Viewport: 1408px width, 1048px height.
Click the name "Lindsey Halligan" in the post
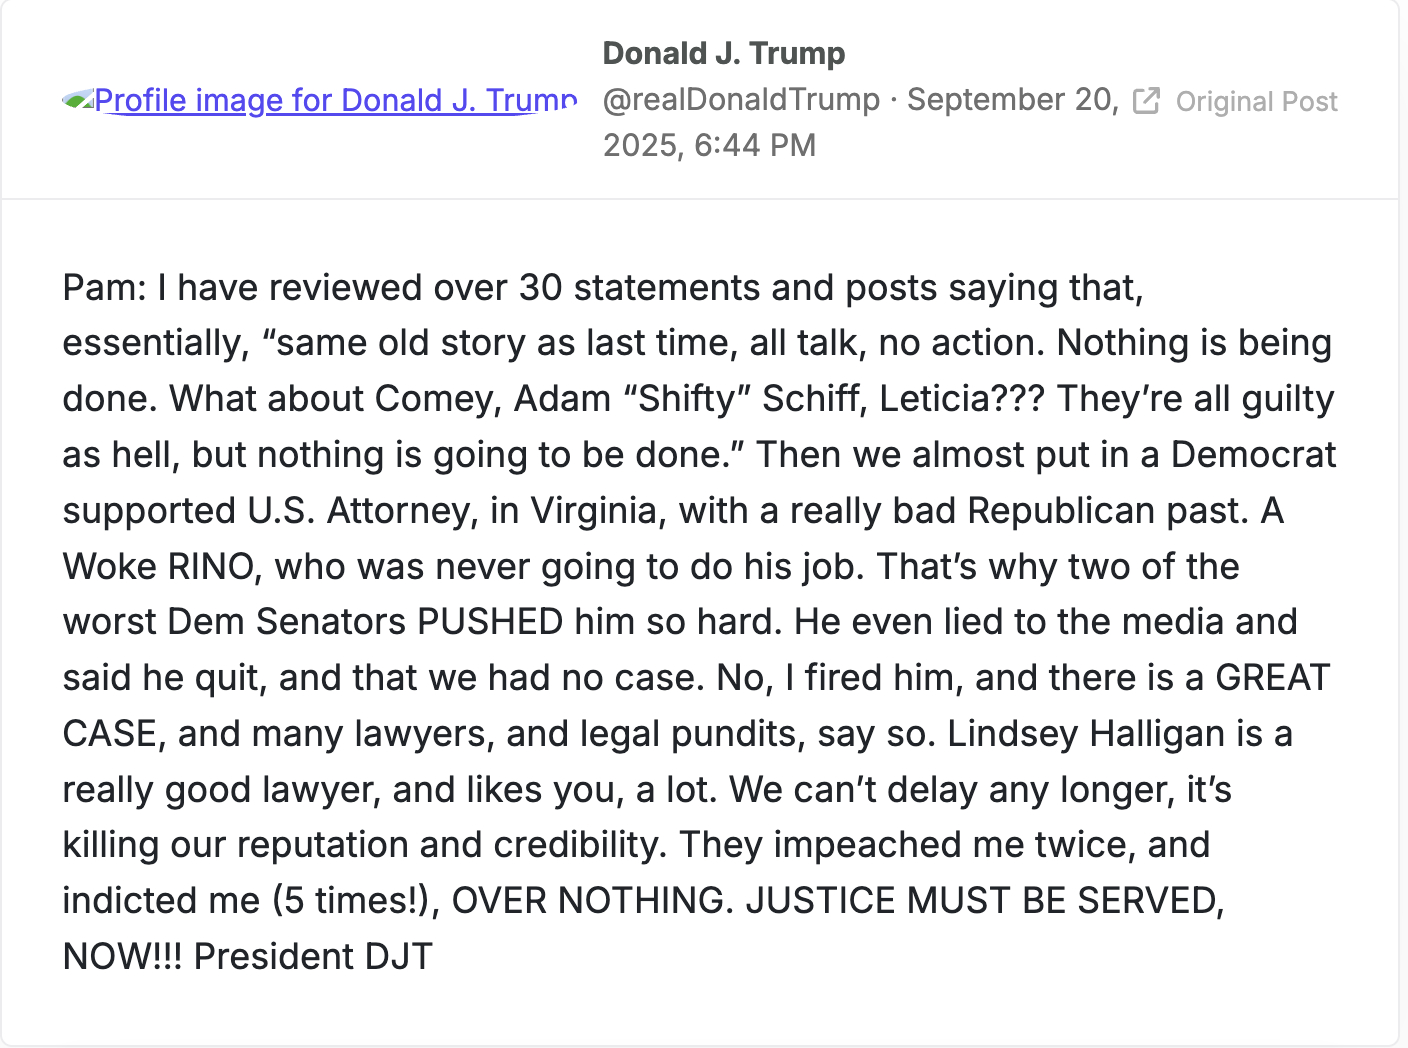pyautogui.click(x=1085, y=734)
